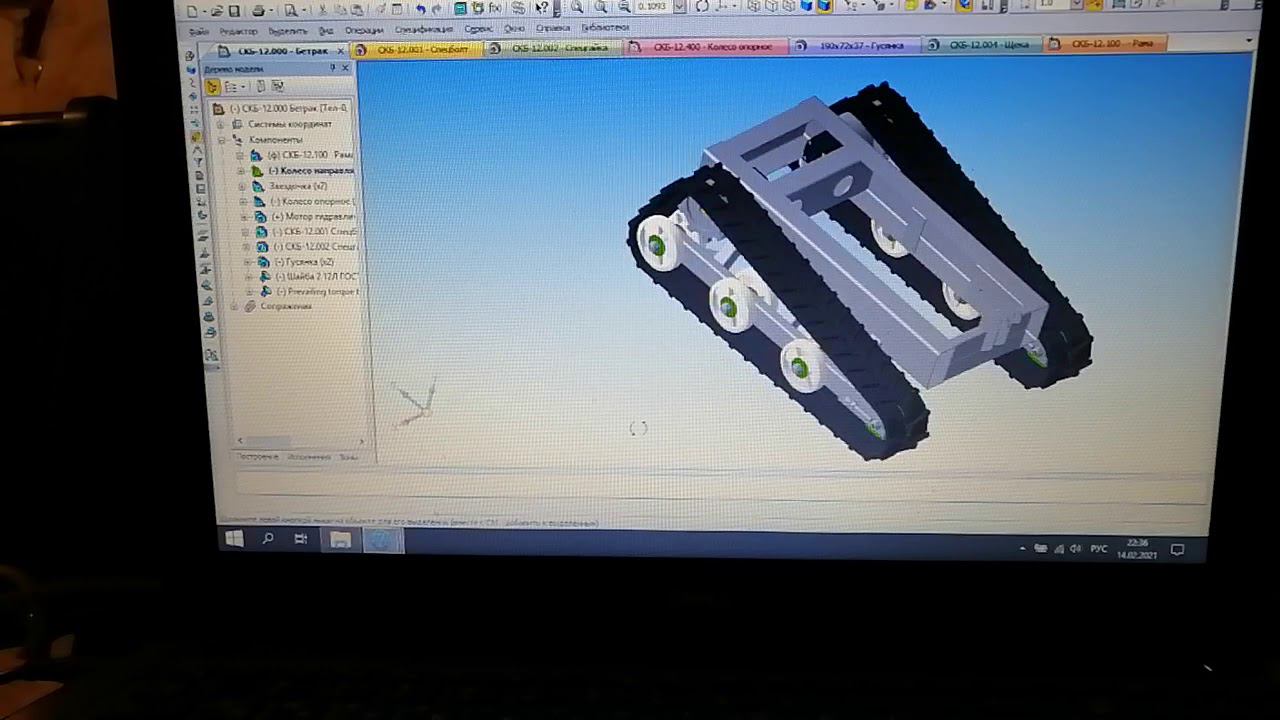Activate the zoom window magnifier tool

577,7
